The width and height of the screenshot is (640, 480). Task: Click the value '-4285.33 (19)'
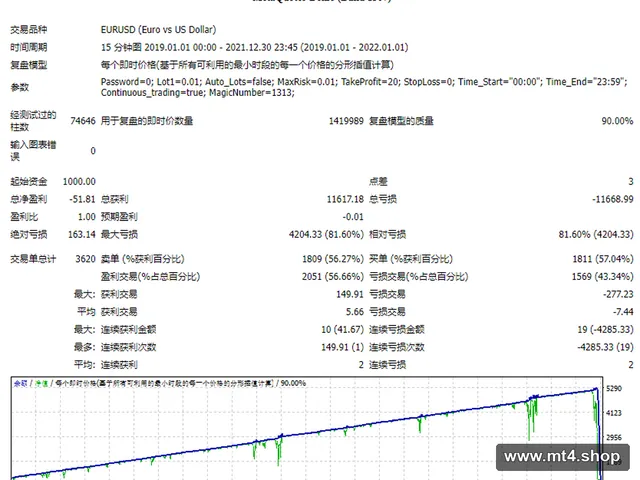click(x=605, y=347)
